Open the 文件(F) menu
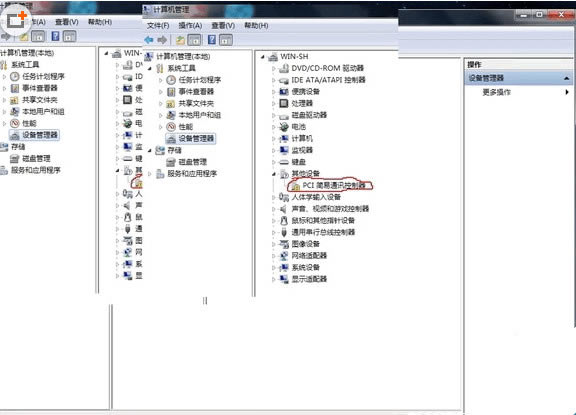Viewport: 576px width, 415px height. 158,25
